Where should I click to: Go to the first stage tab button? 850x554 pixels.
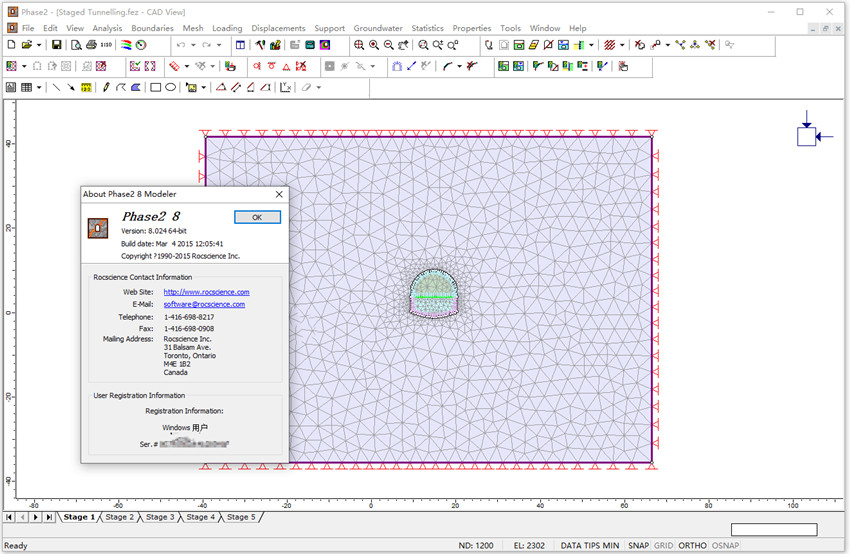[9, 517]
